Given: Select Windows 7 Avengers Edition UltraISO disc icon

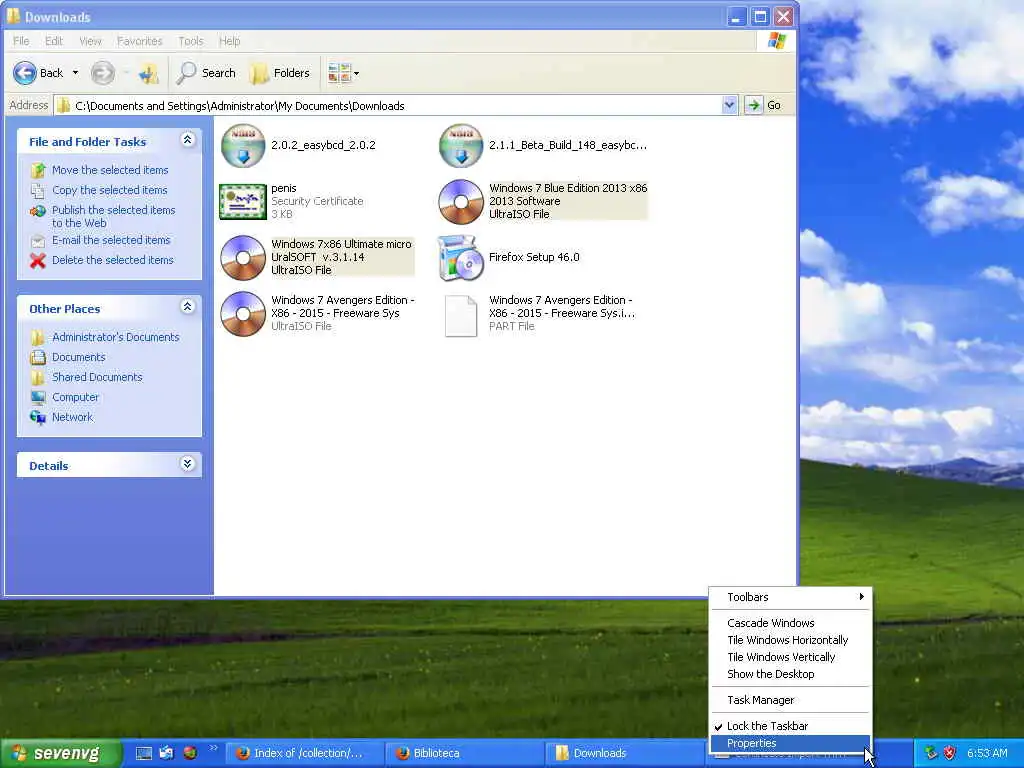Looking at the screenshot, I should 243,314.
